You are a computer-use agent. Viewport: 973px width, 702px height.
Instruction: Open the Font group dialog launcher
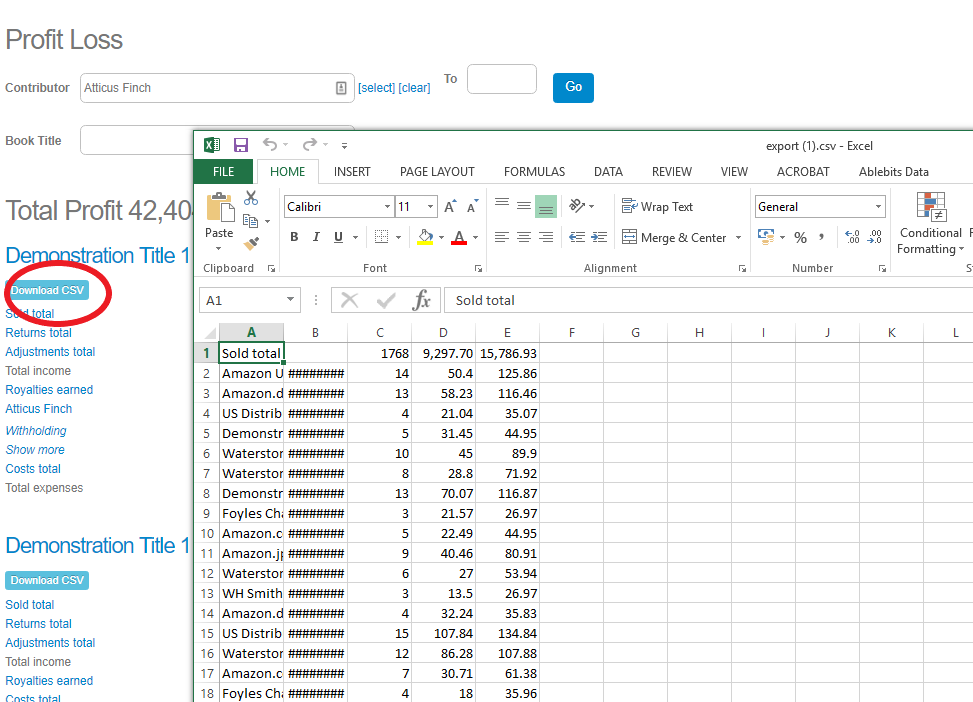point(478,268)
